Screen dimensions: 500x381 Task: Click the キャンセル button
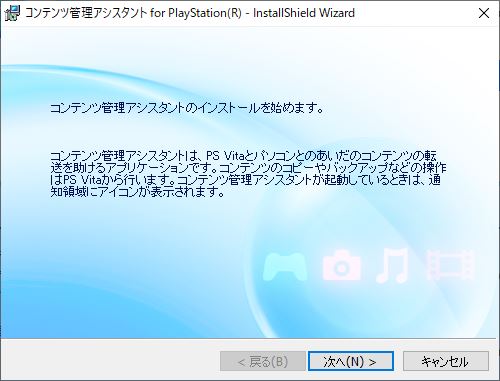tap(446, 361)
